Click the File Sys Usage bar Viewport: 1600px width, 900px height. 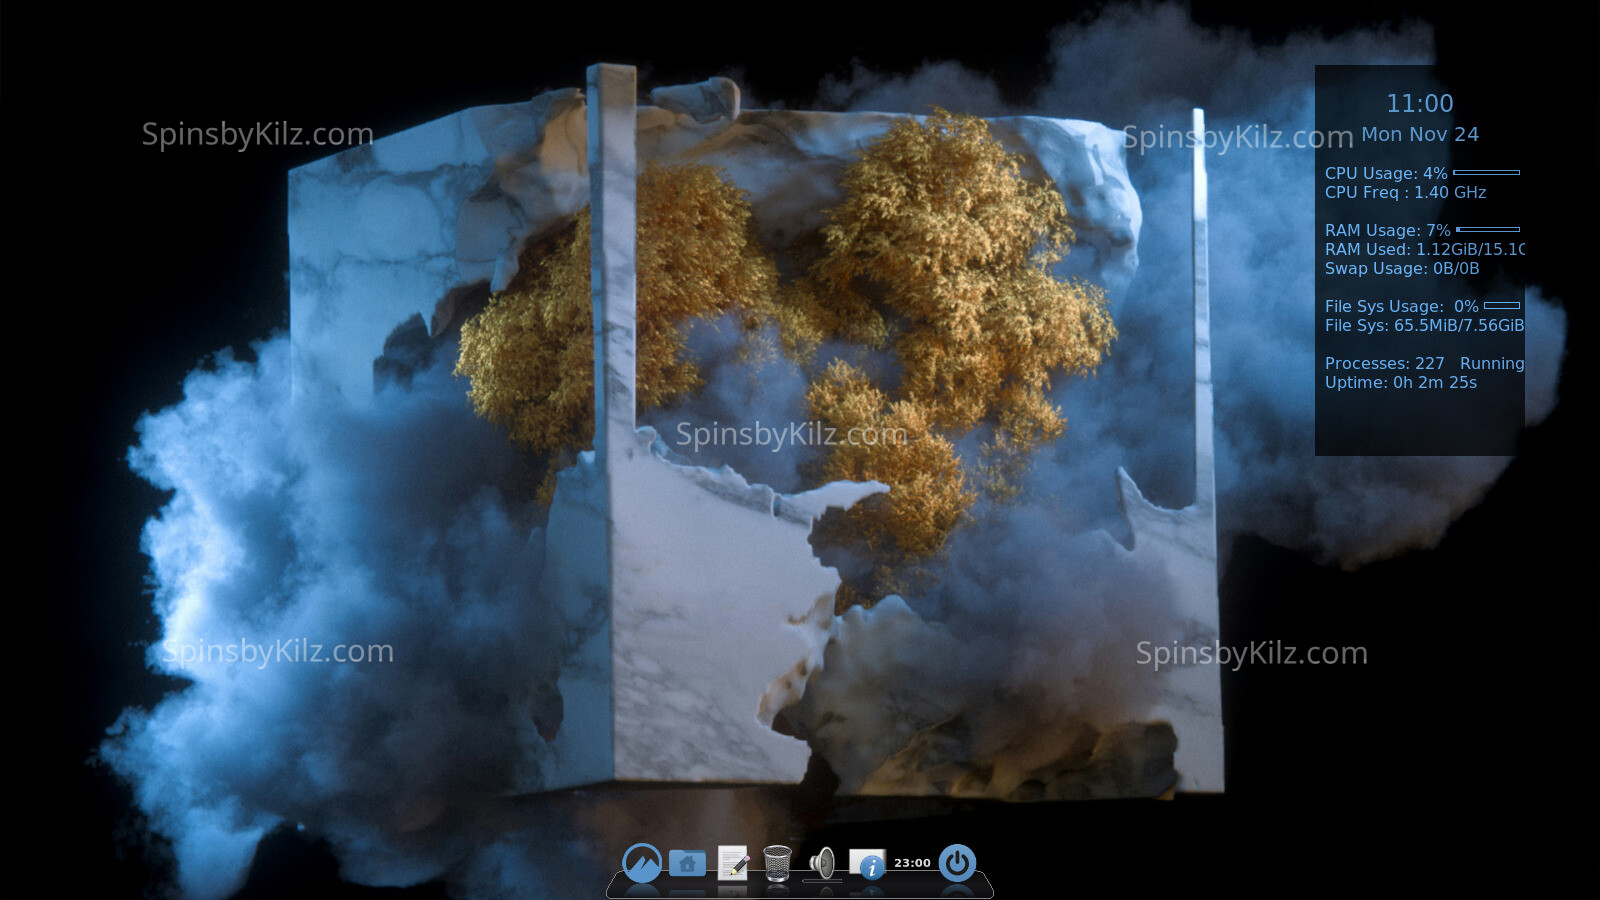pyautogui.click(x=1501, y=306)
